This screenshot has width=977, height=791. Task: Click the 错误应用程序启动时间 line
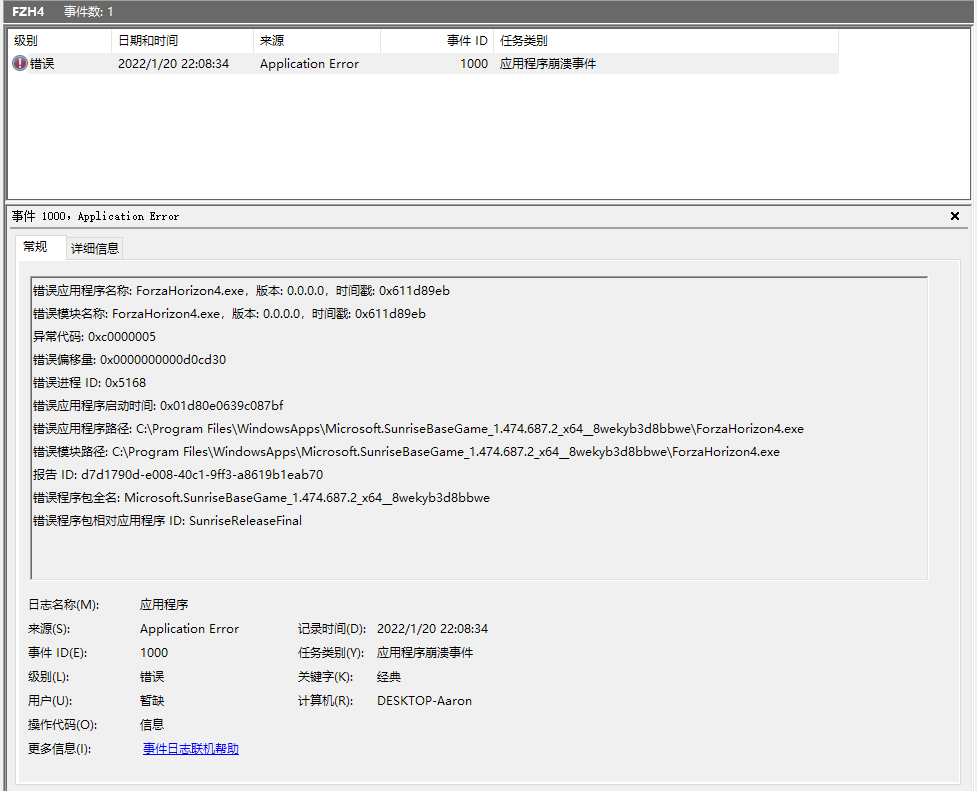click(x=158, y=406)
